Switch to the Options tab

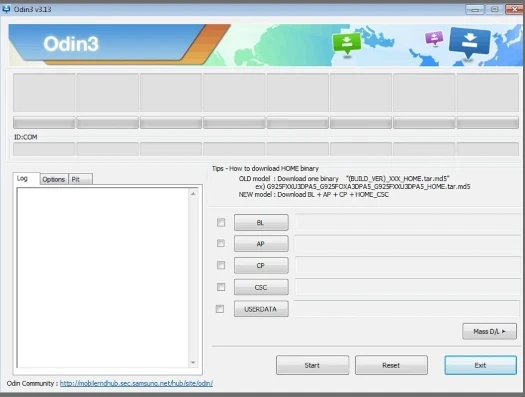click(x=54, y=179)
